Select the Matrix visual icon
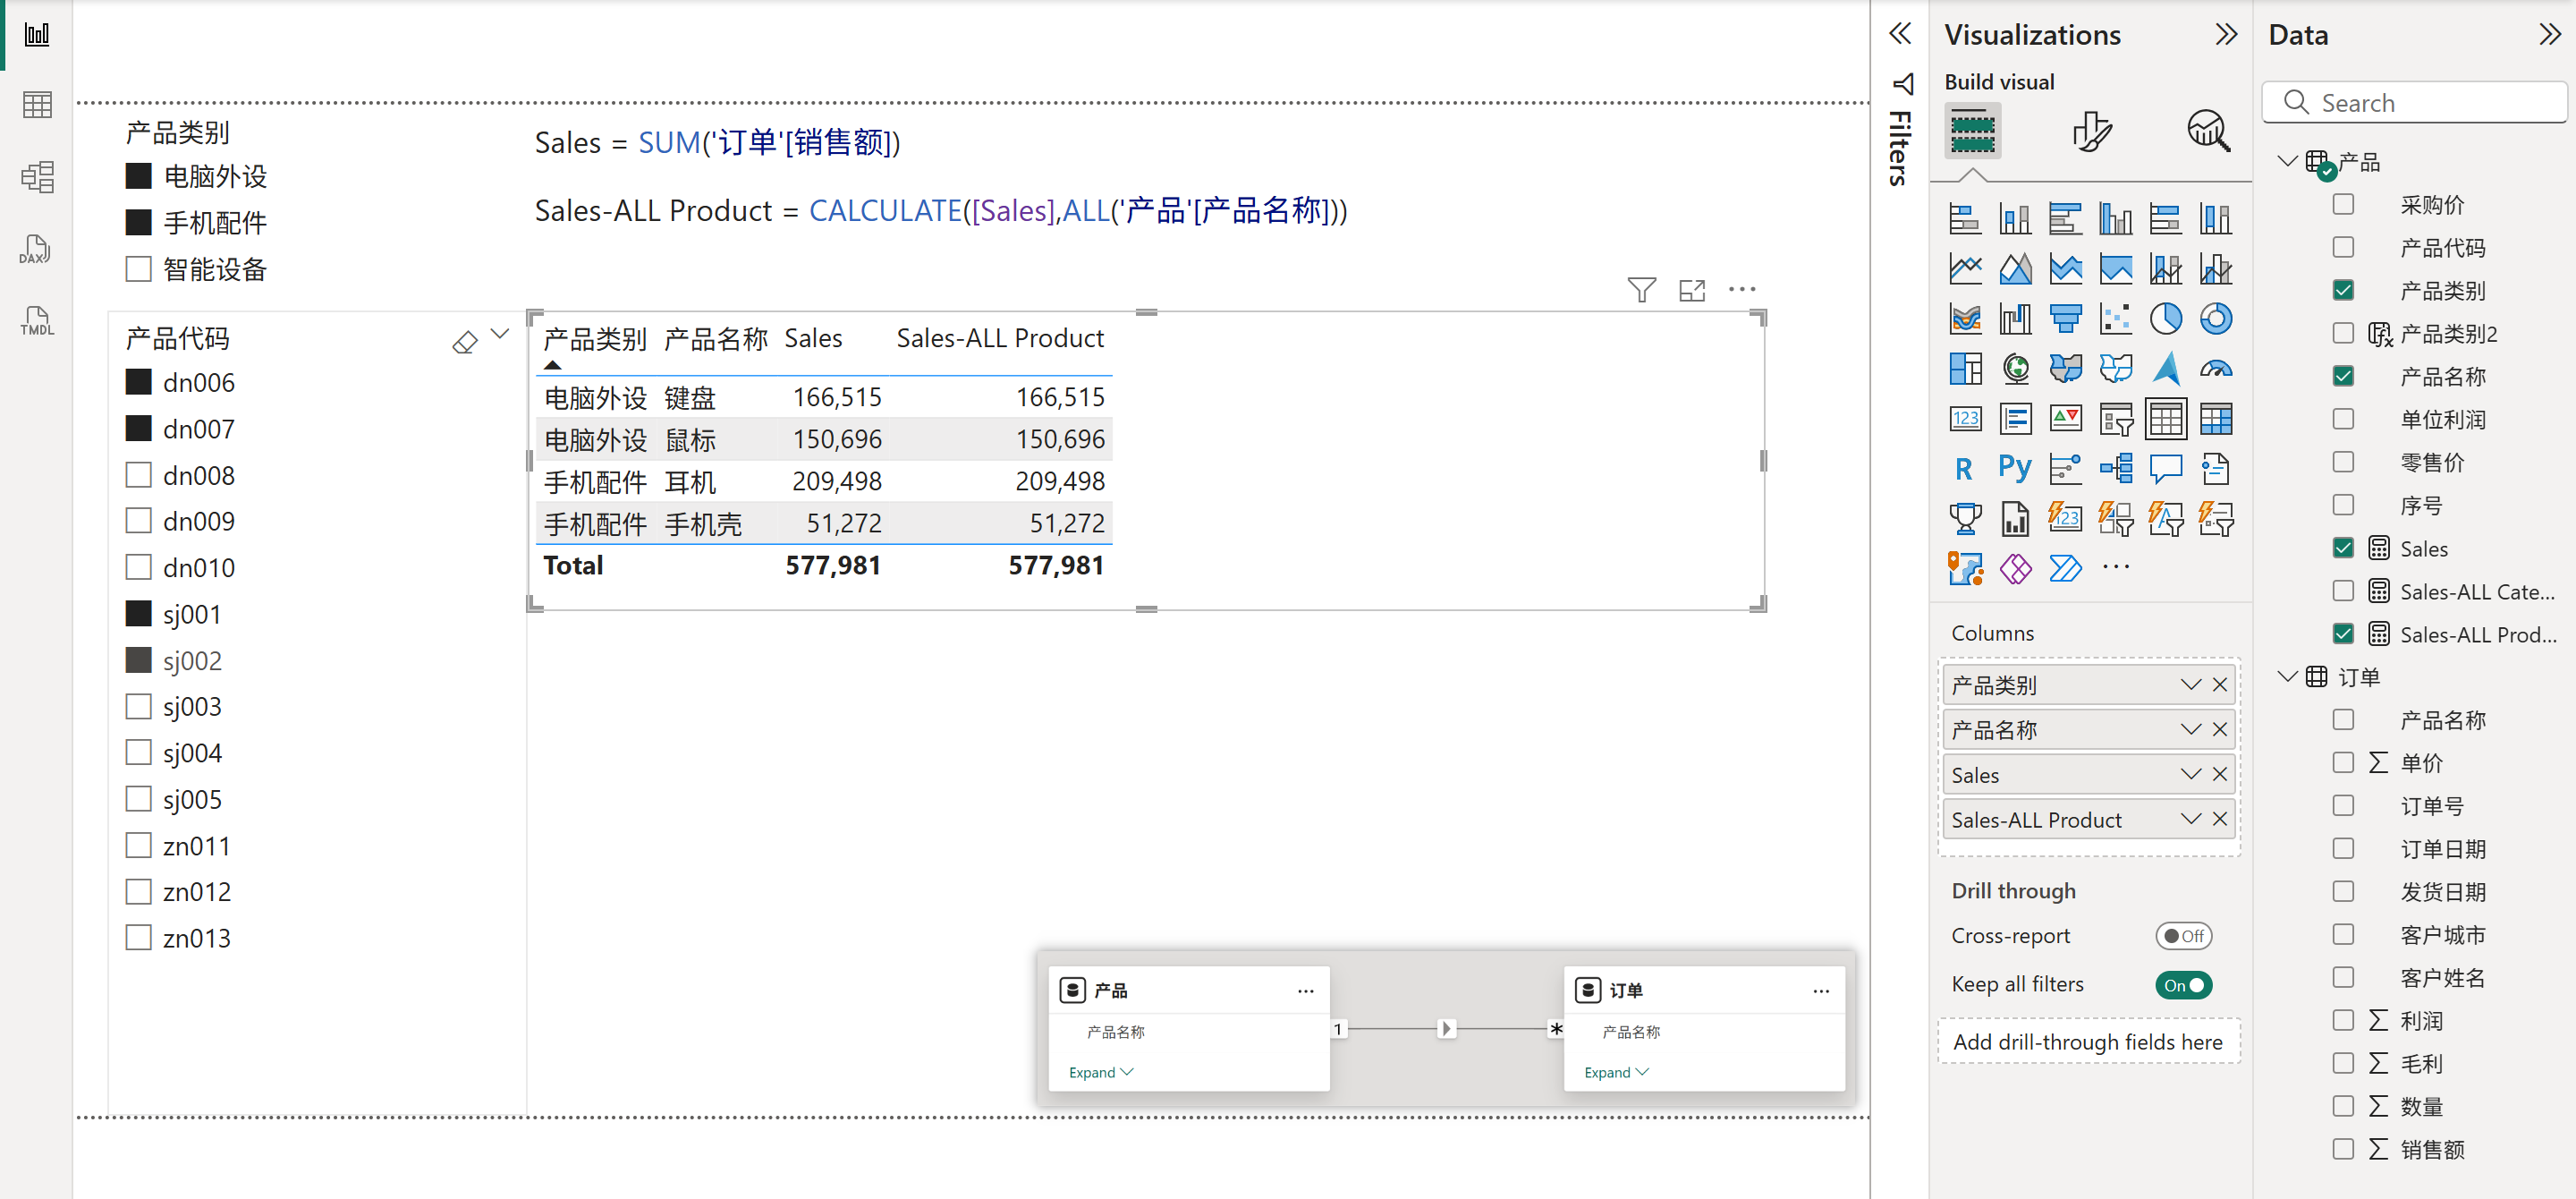 point(2216,419)
